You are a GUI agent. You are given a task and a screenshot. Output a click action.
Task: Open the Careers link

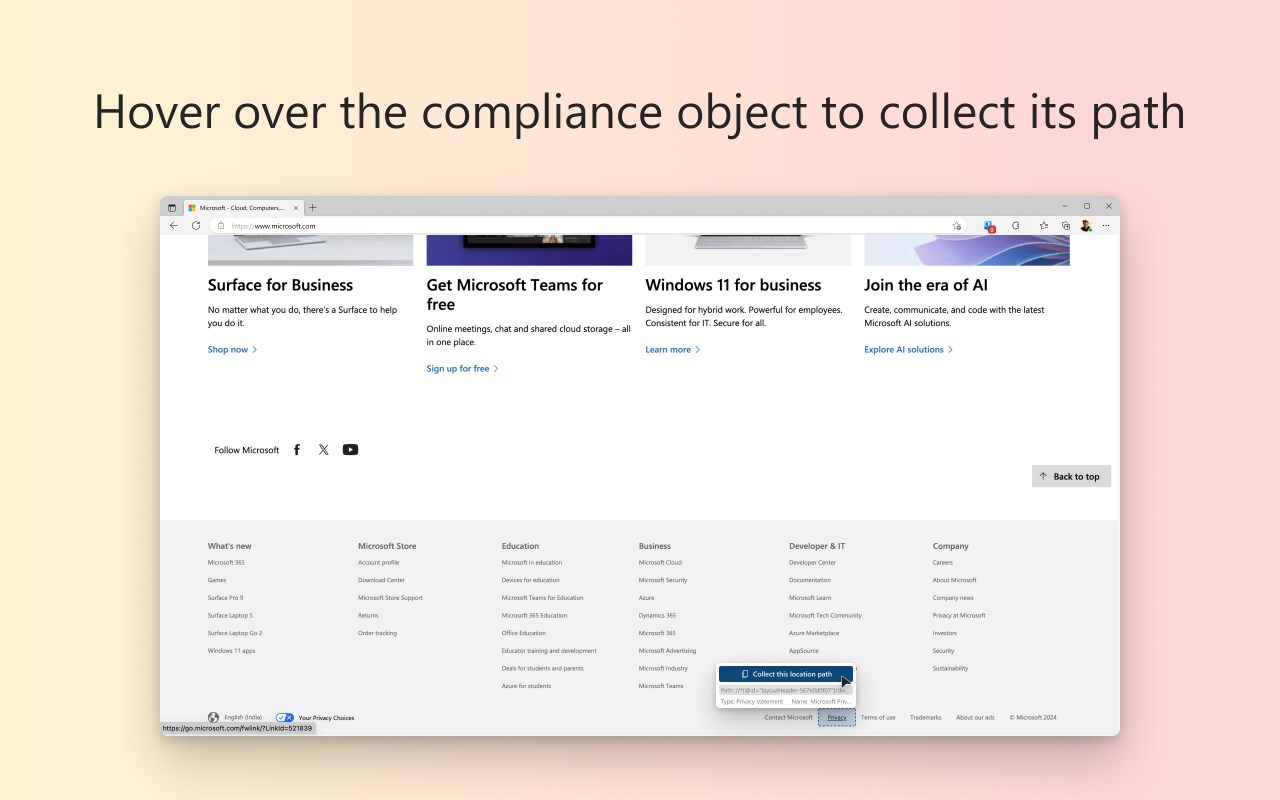tap(943, 562)
